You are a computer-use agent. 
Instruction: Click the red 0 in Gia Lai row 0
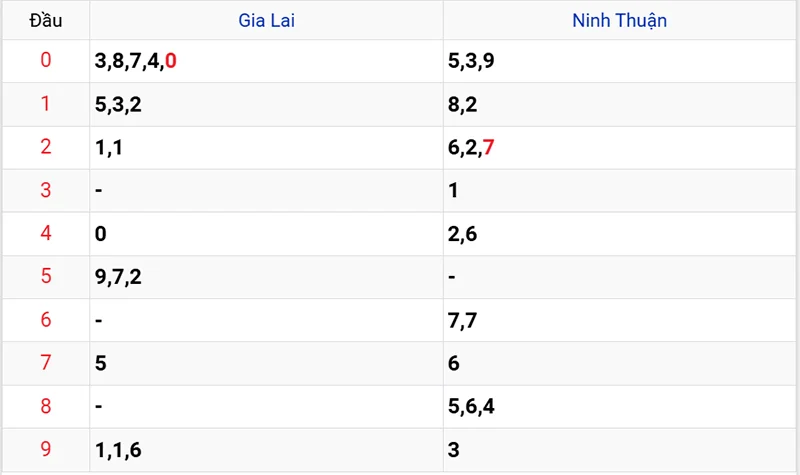pos(171,62)
